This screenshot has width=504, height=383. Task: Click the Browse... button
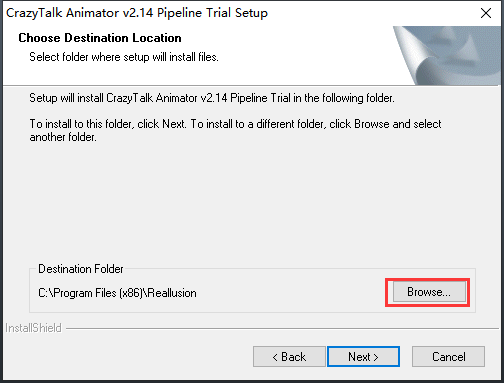tap(429, 292)
